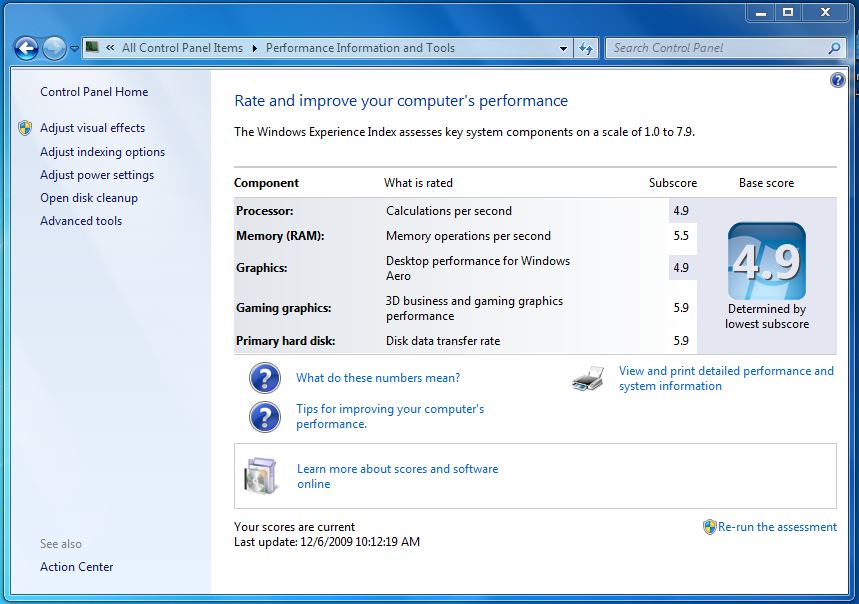Click the software box icon
Viewport: 859px width, 604px height.
pos(261,476)
